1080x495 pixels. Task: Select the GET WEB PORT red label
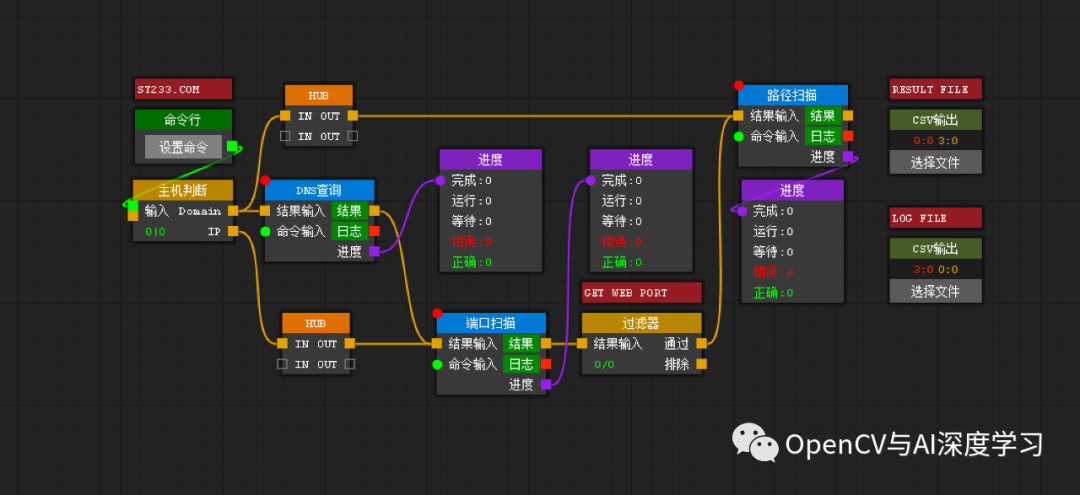coord(641,292)
